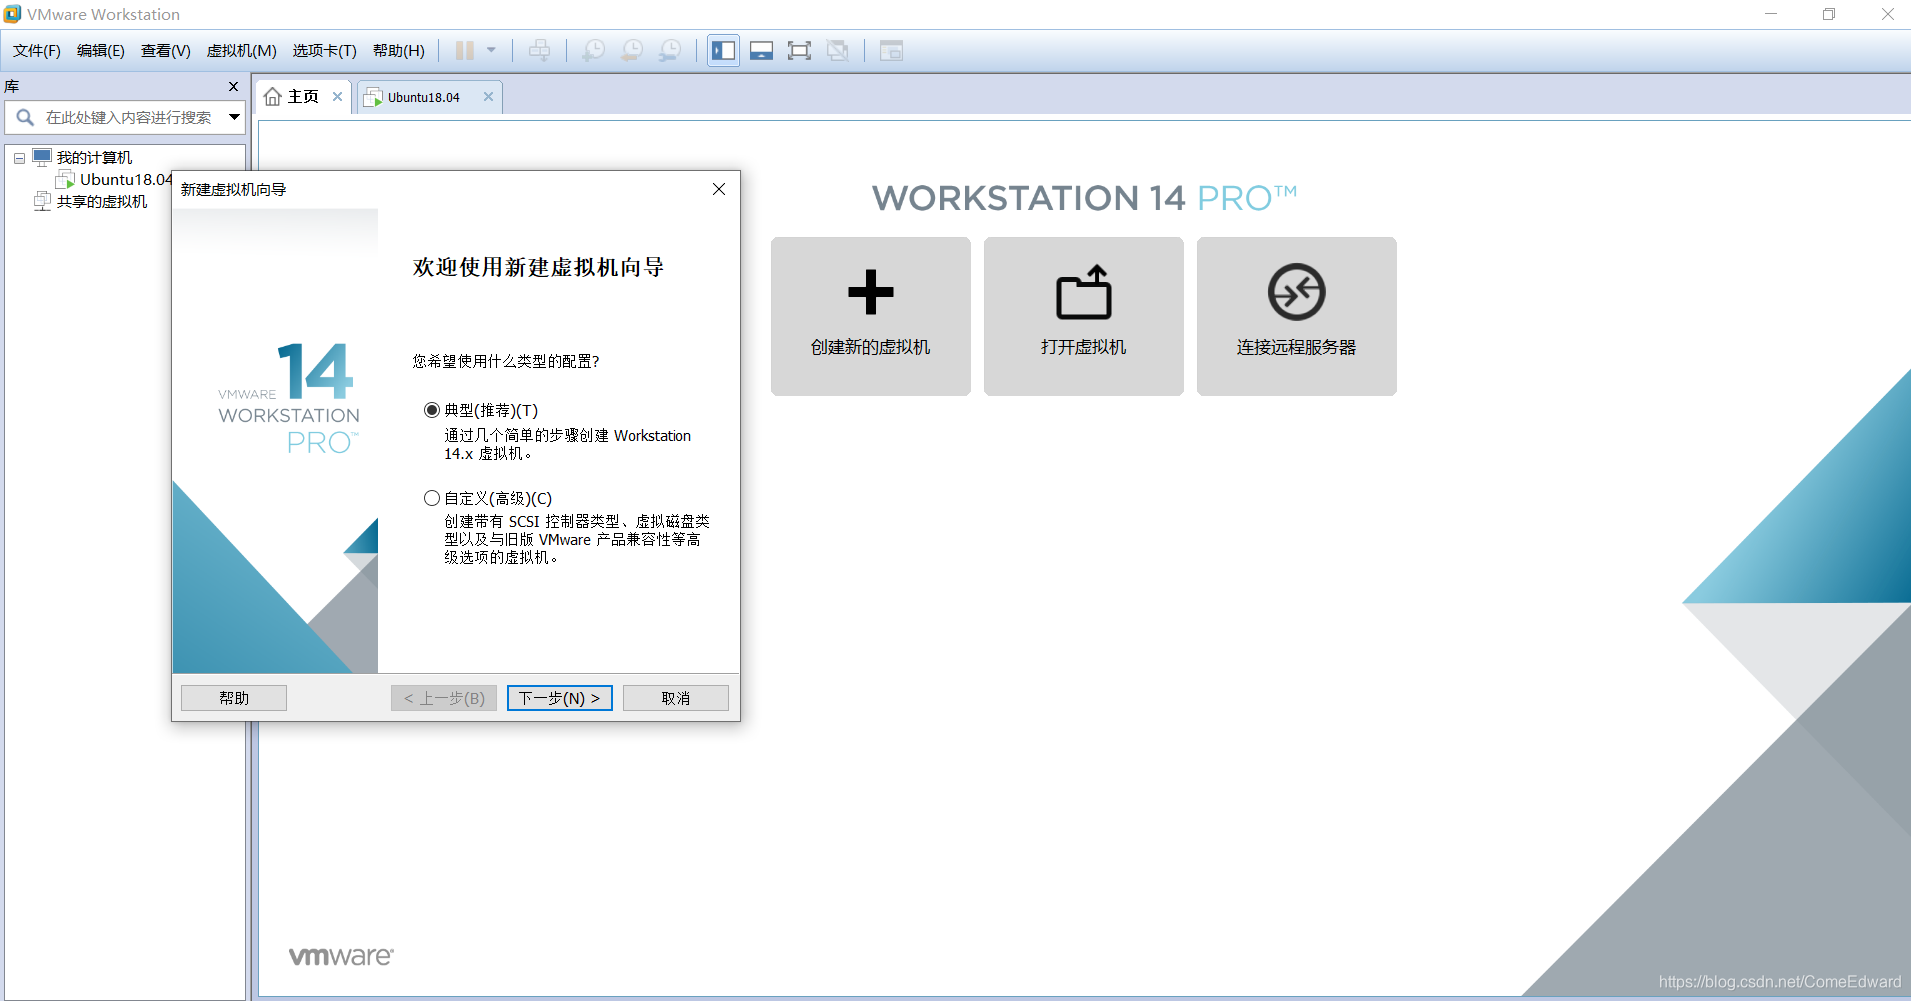Open the 帮助(H) menu
This screenshot has width=1911, height=1001.
[399, 51]
